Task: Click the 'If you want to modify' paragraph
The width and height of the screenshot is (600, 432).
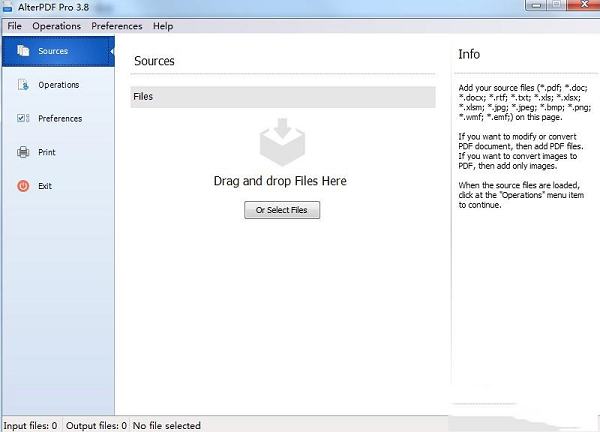Action: pyautogui.click(x=520, y=151)
